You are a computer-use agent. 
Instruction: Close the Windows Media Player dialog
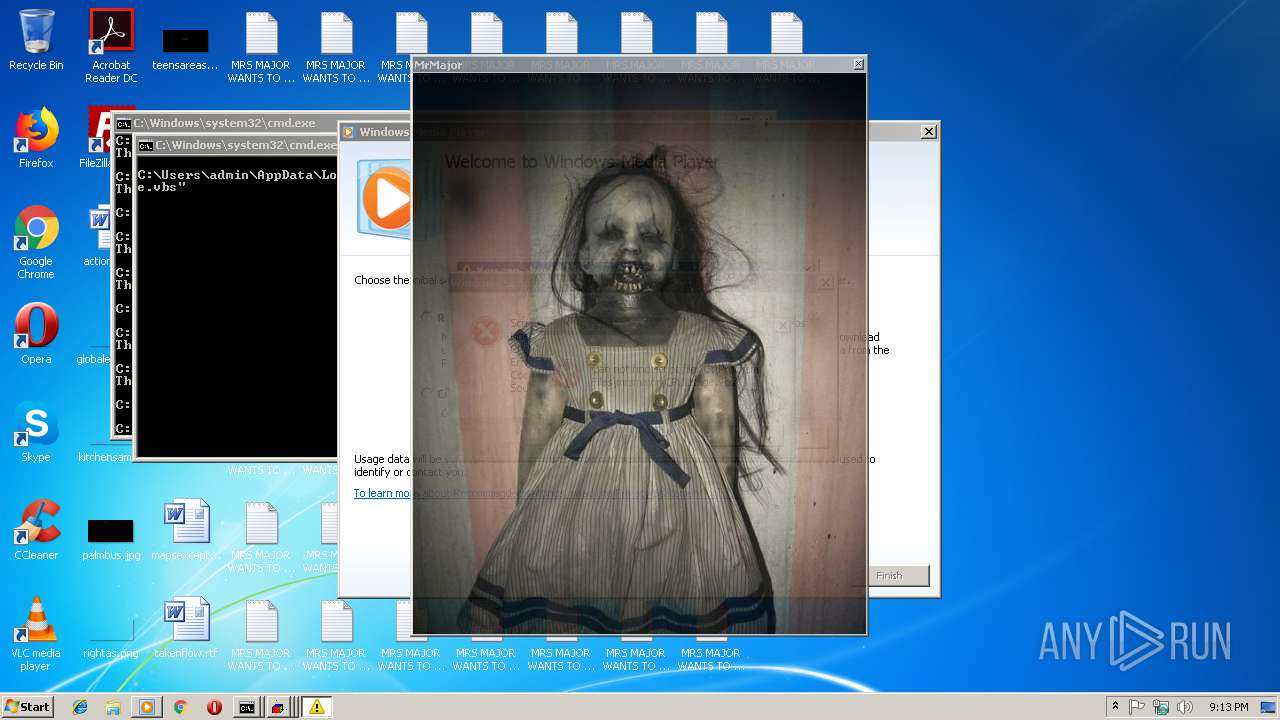(928, 131)
